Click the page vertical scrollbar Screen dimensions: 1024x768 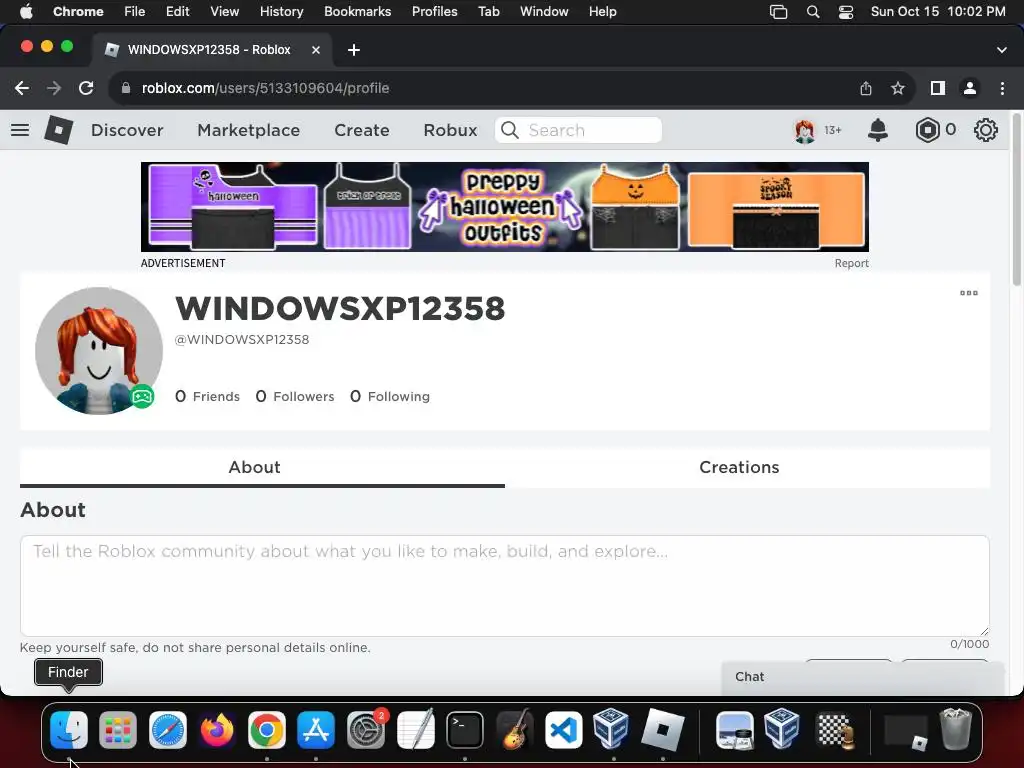[x=1016, y=200]
